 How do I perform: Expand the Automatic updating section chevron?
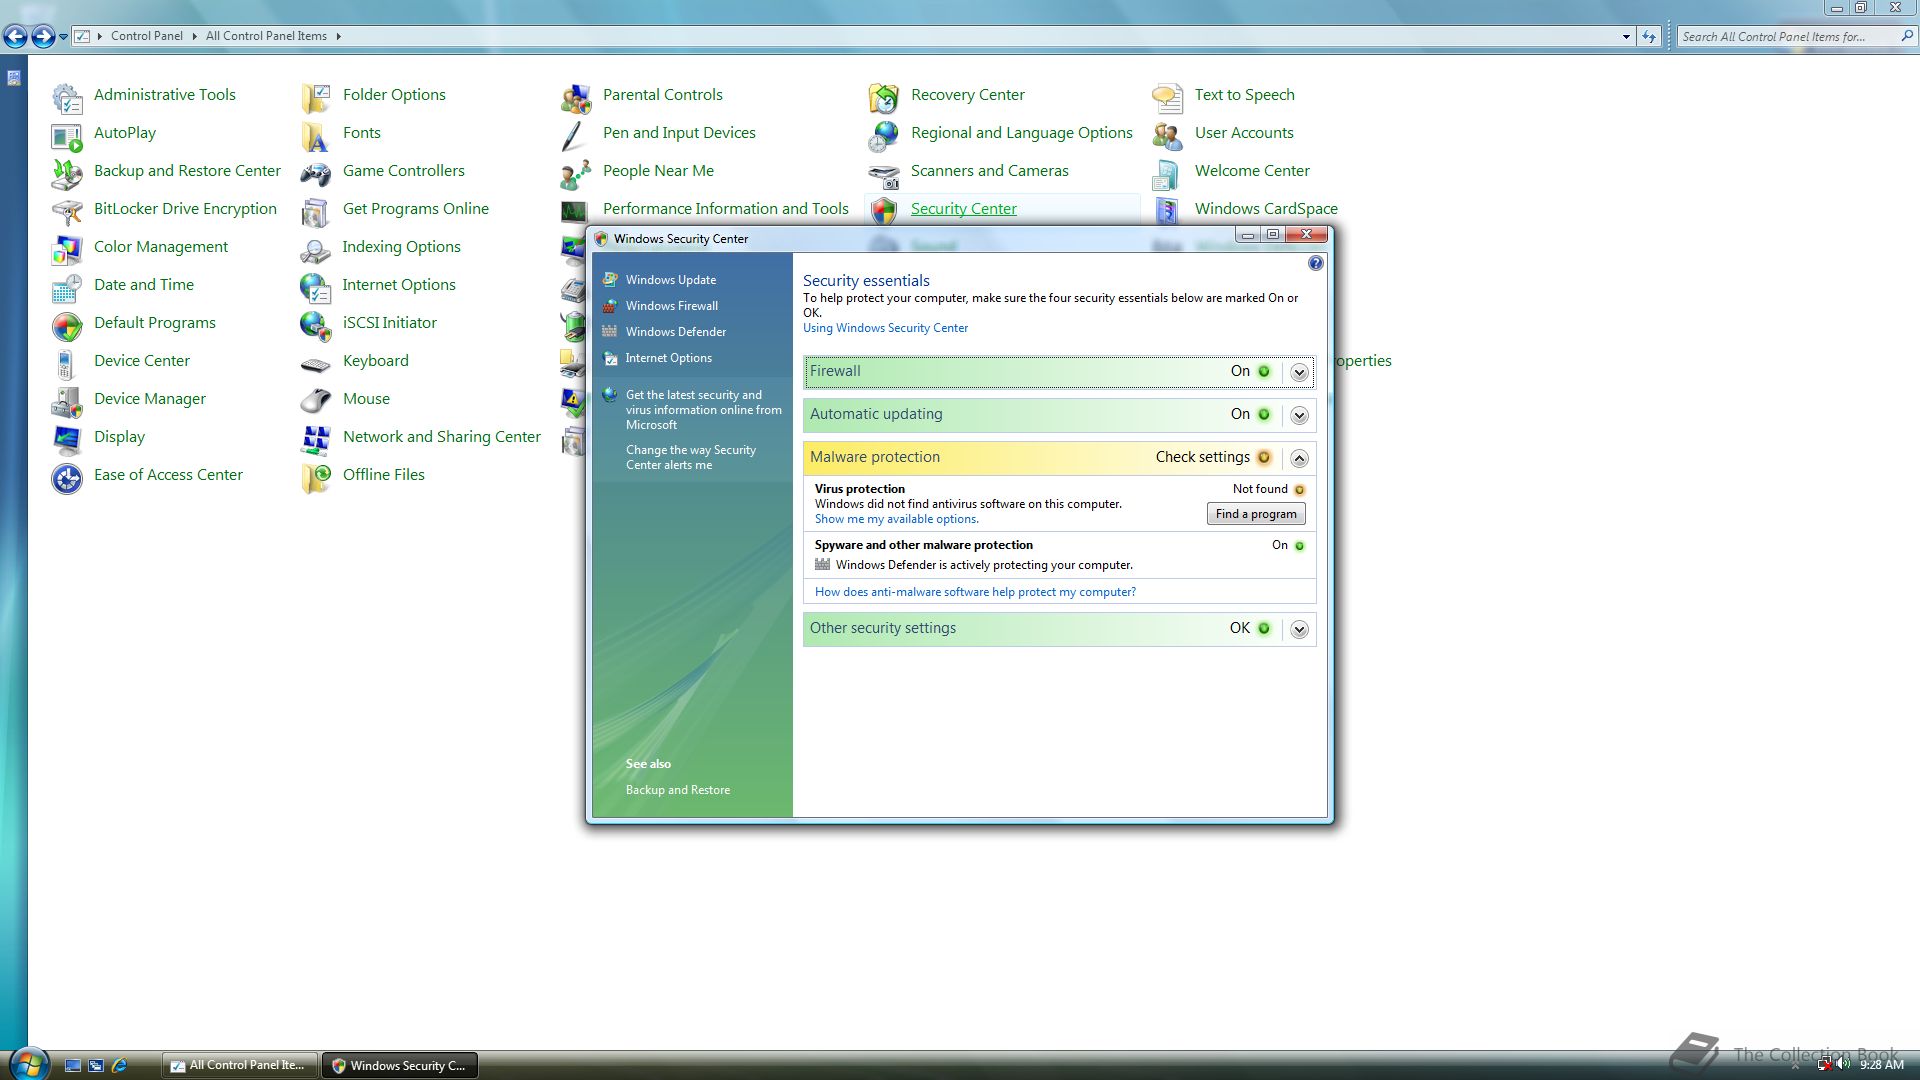pos(1299,415)
